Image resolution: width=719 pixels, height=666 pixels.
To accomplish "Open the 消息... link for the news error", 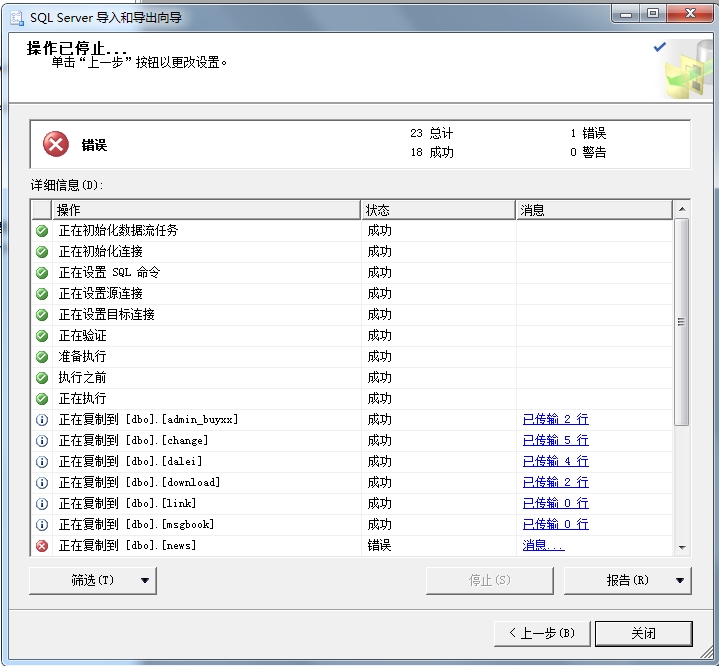I will click(x=543, y=546).
